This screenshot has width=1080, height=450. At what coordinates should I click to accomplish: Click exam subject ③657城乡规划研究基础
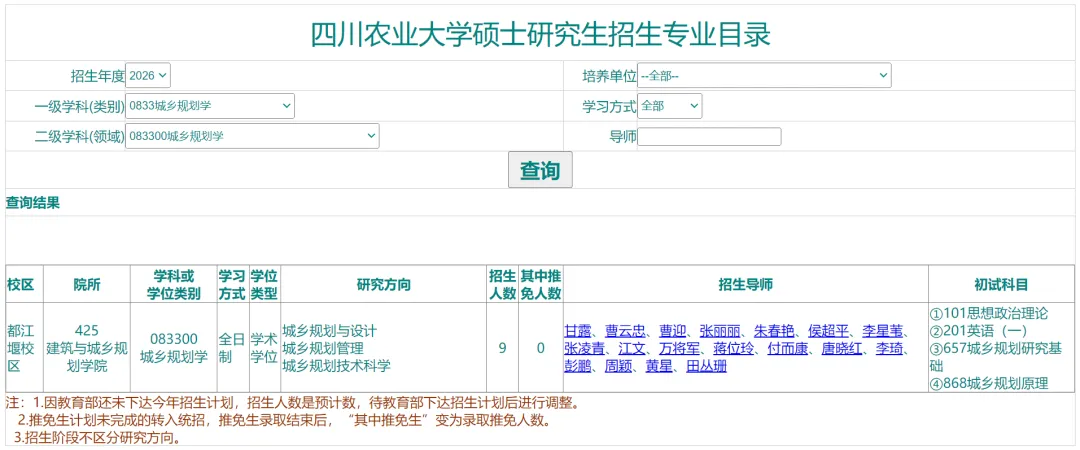click(996, 357)
